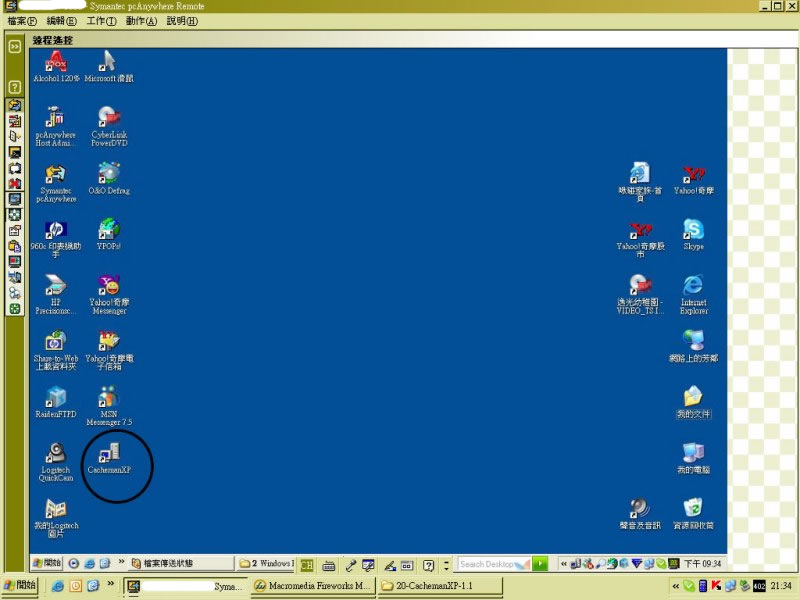
Task: Open Logitech QuickCam shortcut
Action: 56,462
